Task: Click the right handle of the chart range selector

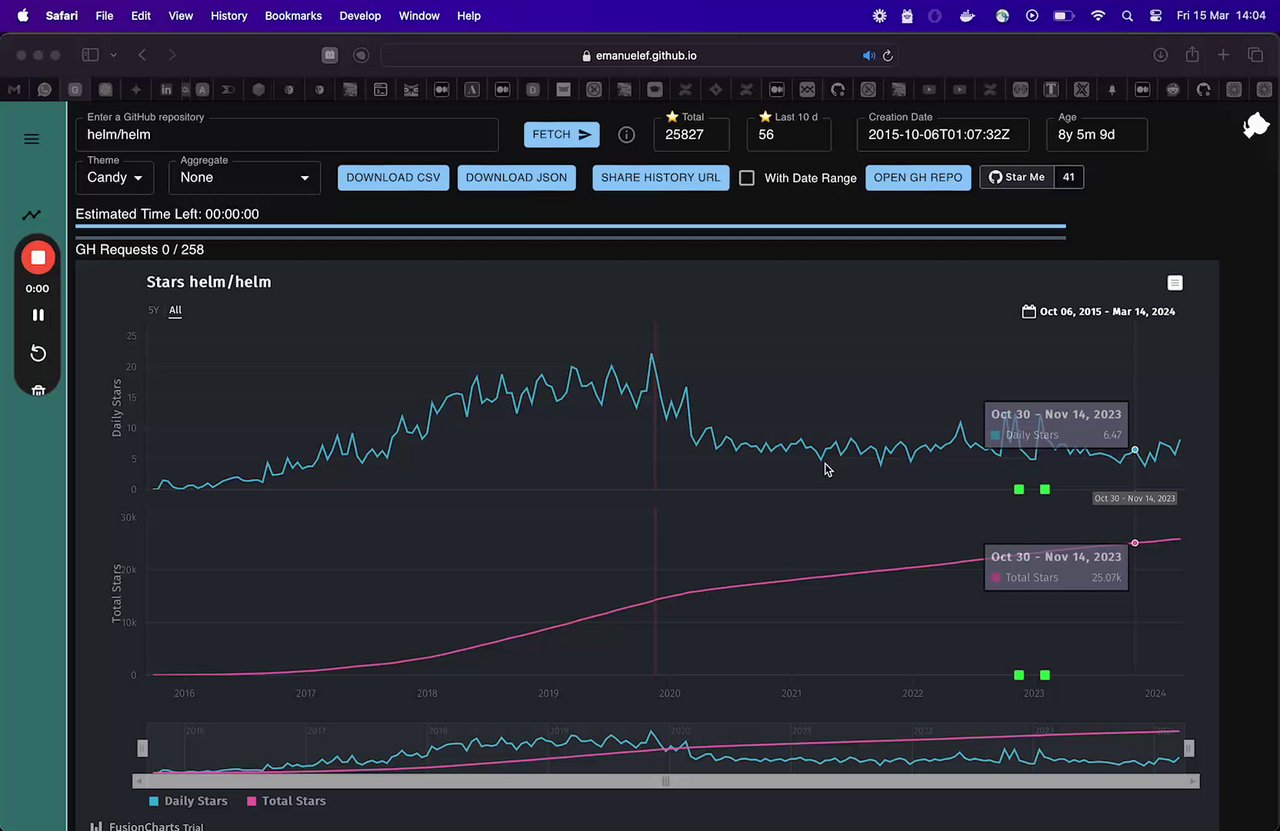Action: (x=1189, y=748)
